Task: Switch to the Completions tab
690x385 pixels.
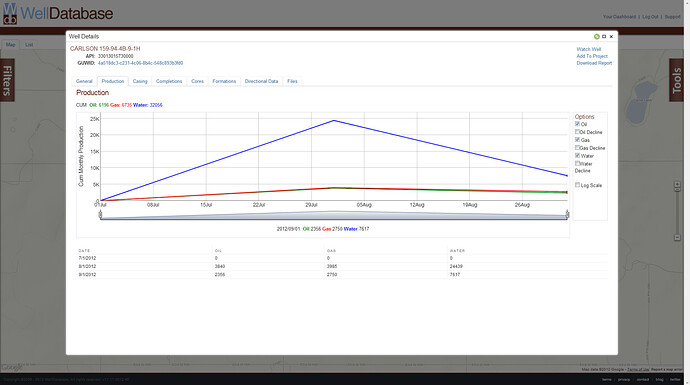Action: point(169,81)
